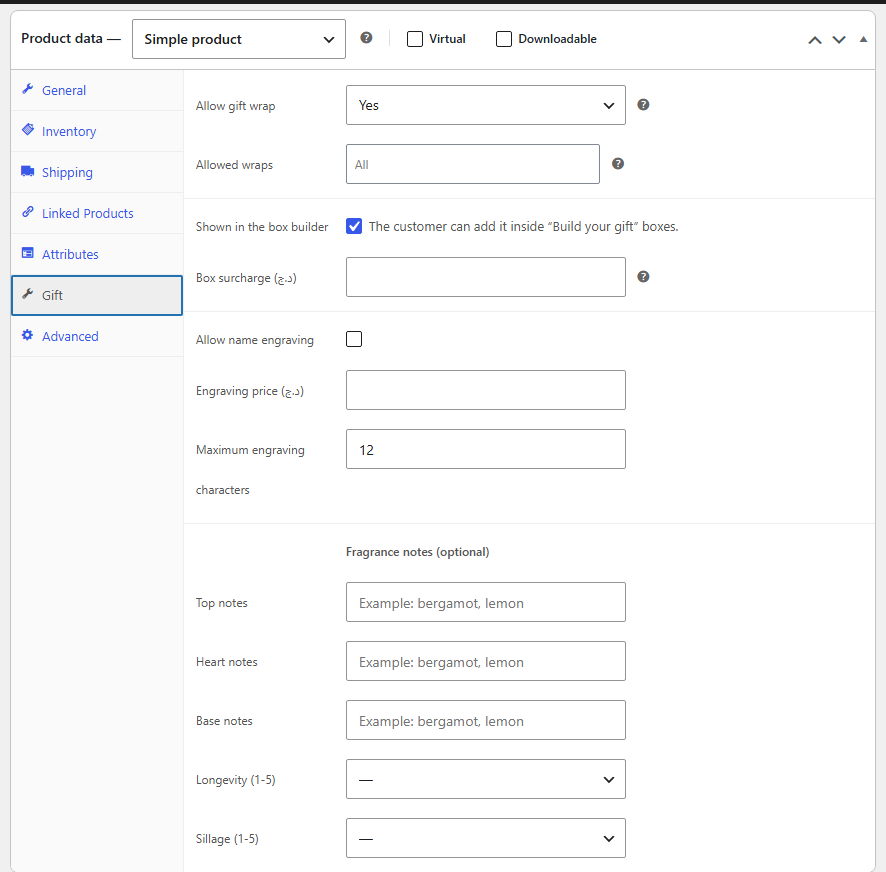
Task: Enable Allow name engraving checkbox
Action: pos(354,339)
